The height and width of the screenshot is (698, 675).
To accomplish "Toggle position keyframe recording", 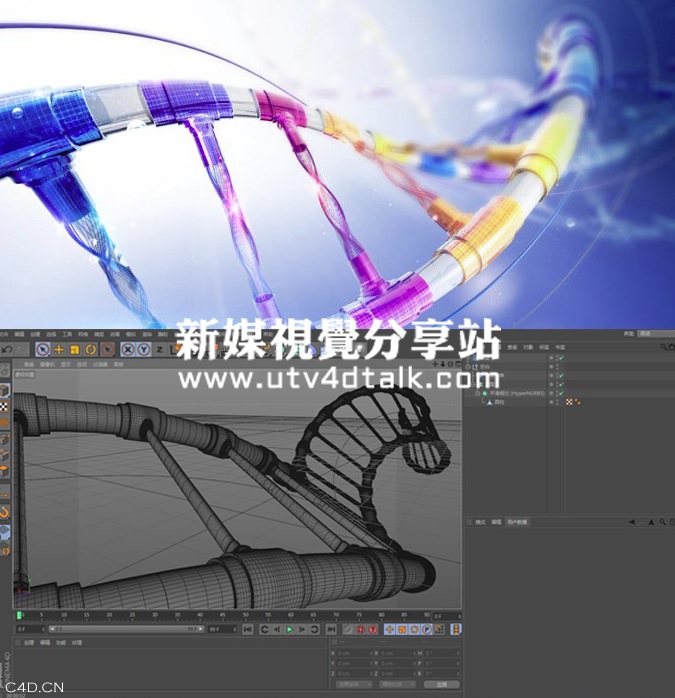I will [390, 629].
